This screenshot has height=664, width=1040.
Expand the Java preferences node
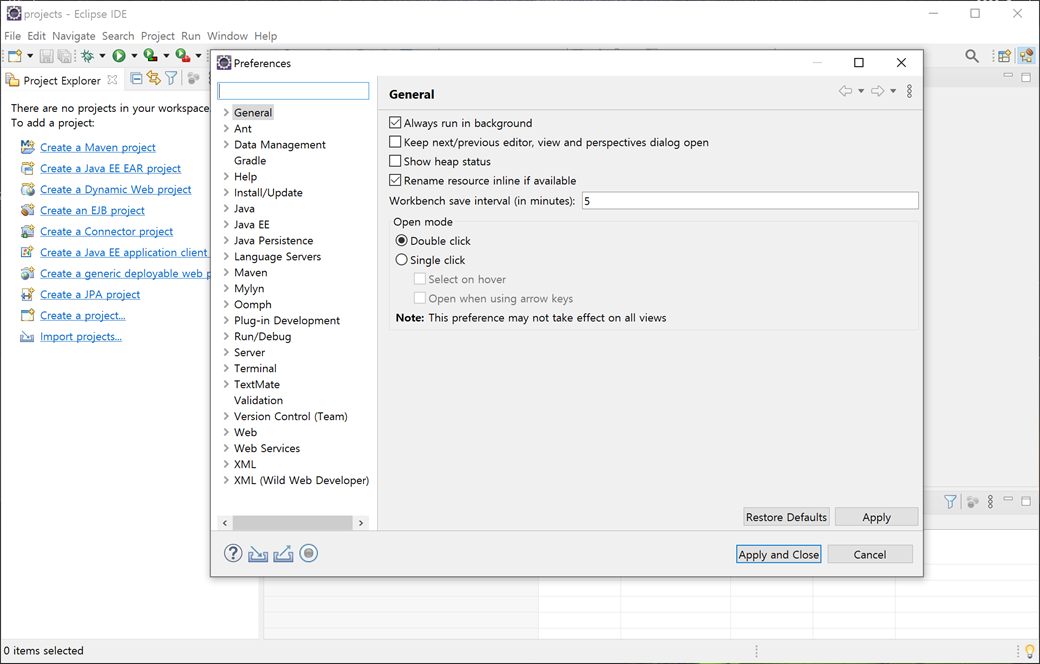226,208
